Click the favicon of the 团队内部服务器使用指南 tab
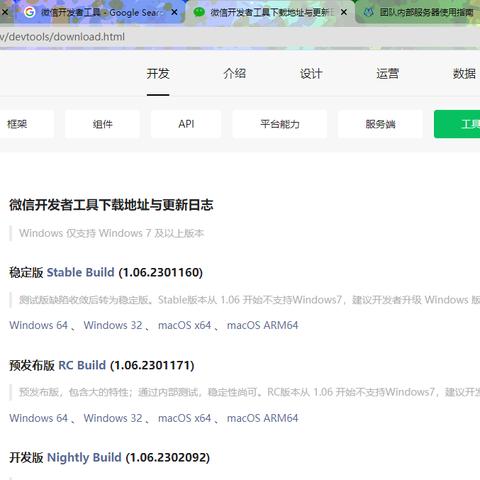The image size is (480, 480). [x=368, y=12]
